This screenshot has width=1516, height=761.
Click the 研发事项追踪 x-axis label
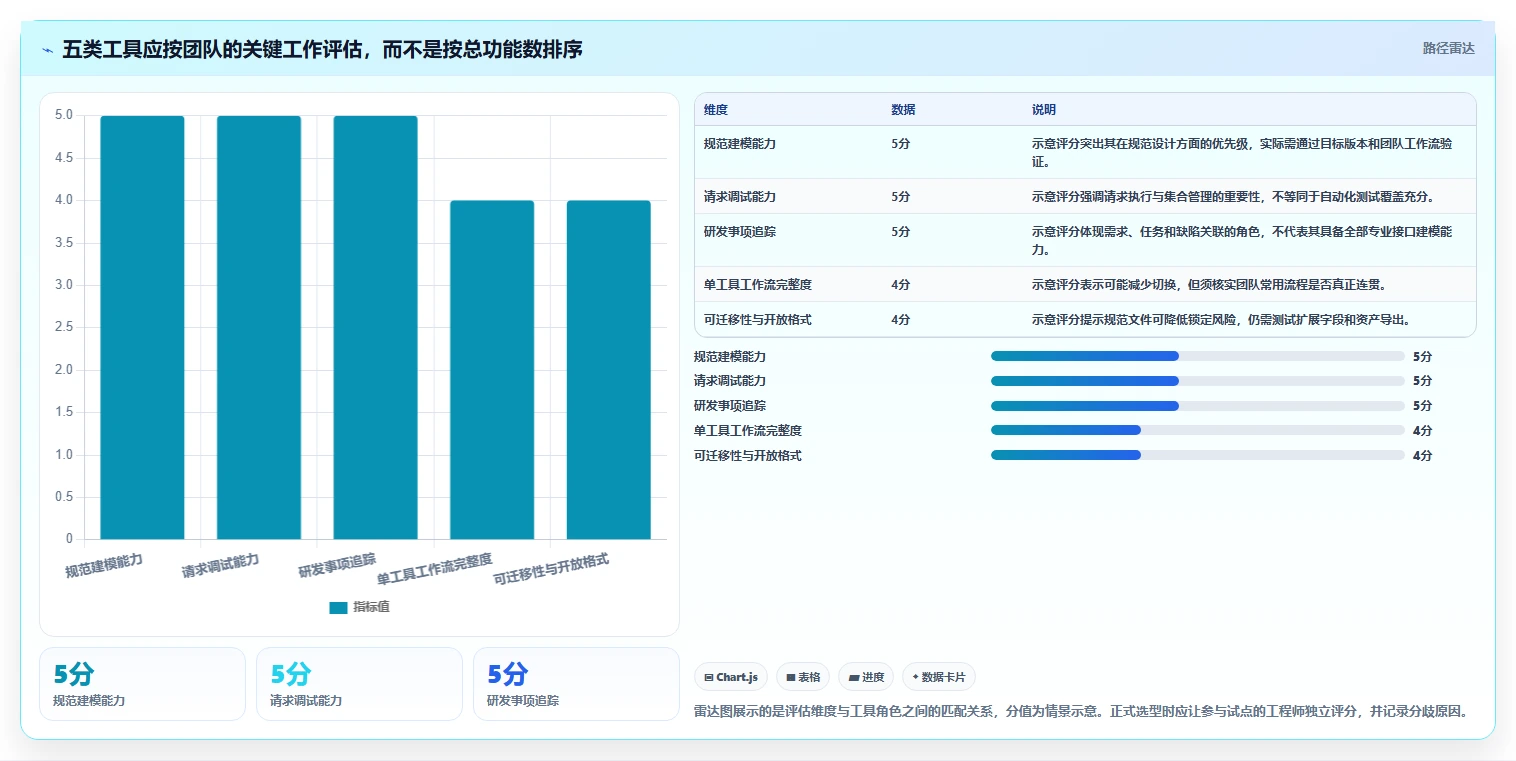(x=337, y=566)
